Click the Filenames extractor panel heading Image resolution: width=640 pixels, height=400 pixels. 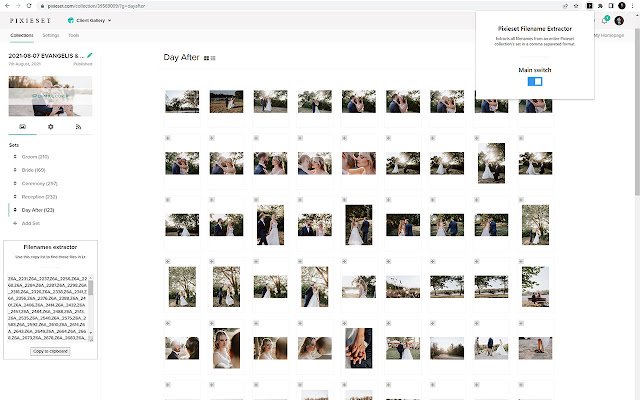pyautogui.click(x=50, y=247)
